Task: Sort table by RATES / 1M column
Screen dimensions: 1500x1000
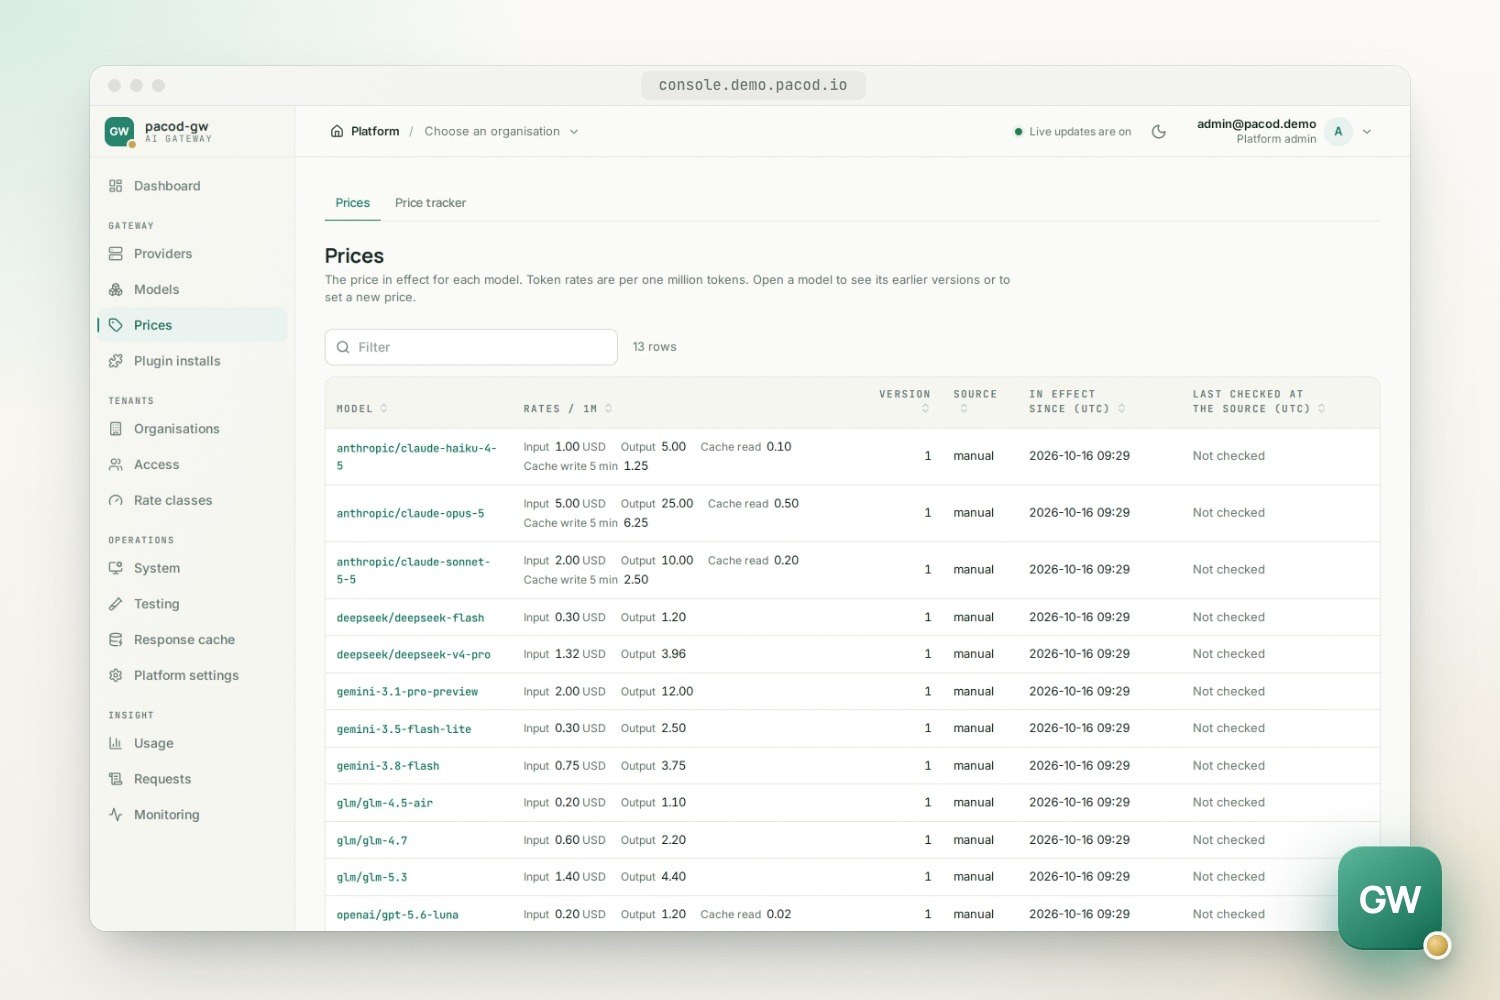Action: pyautogui.click(x=568, y=409)
